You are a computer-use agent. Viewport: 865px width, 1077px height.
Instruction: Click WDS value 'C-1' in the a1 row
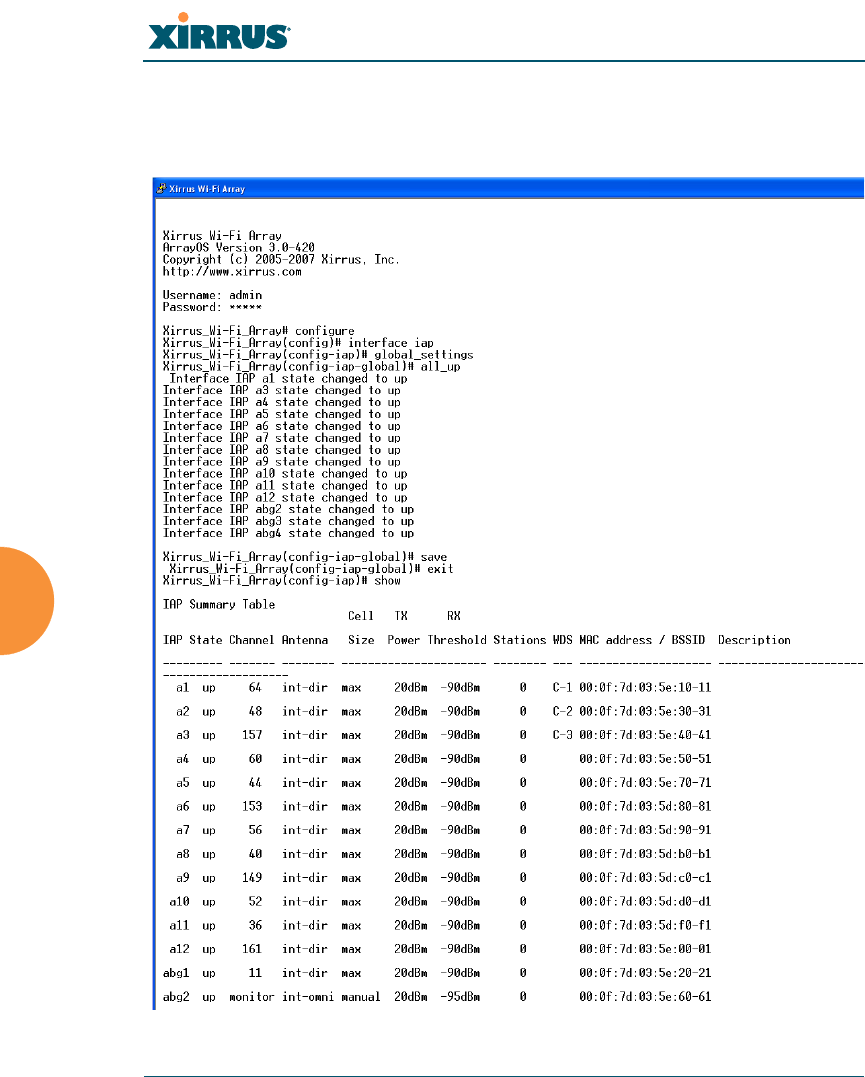tap(563, 688)
